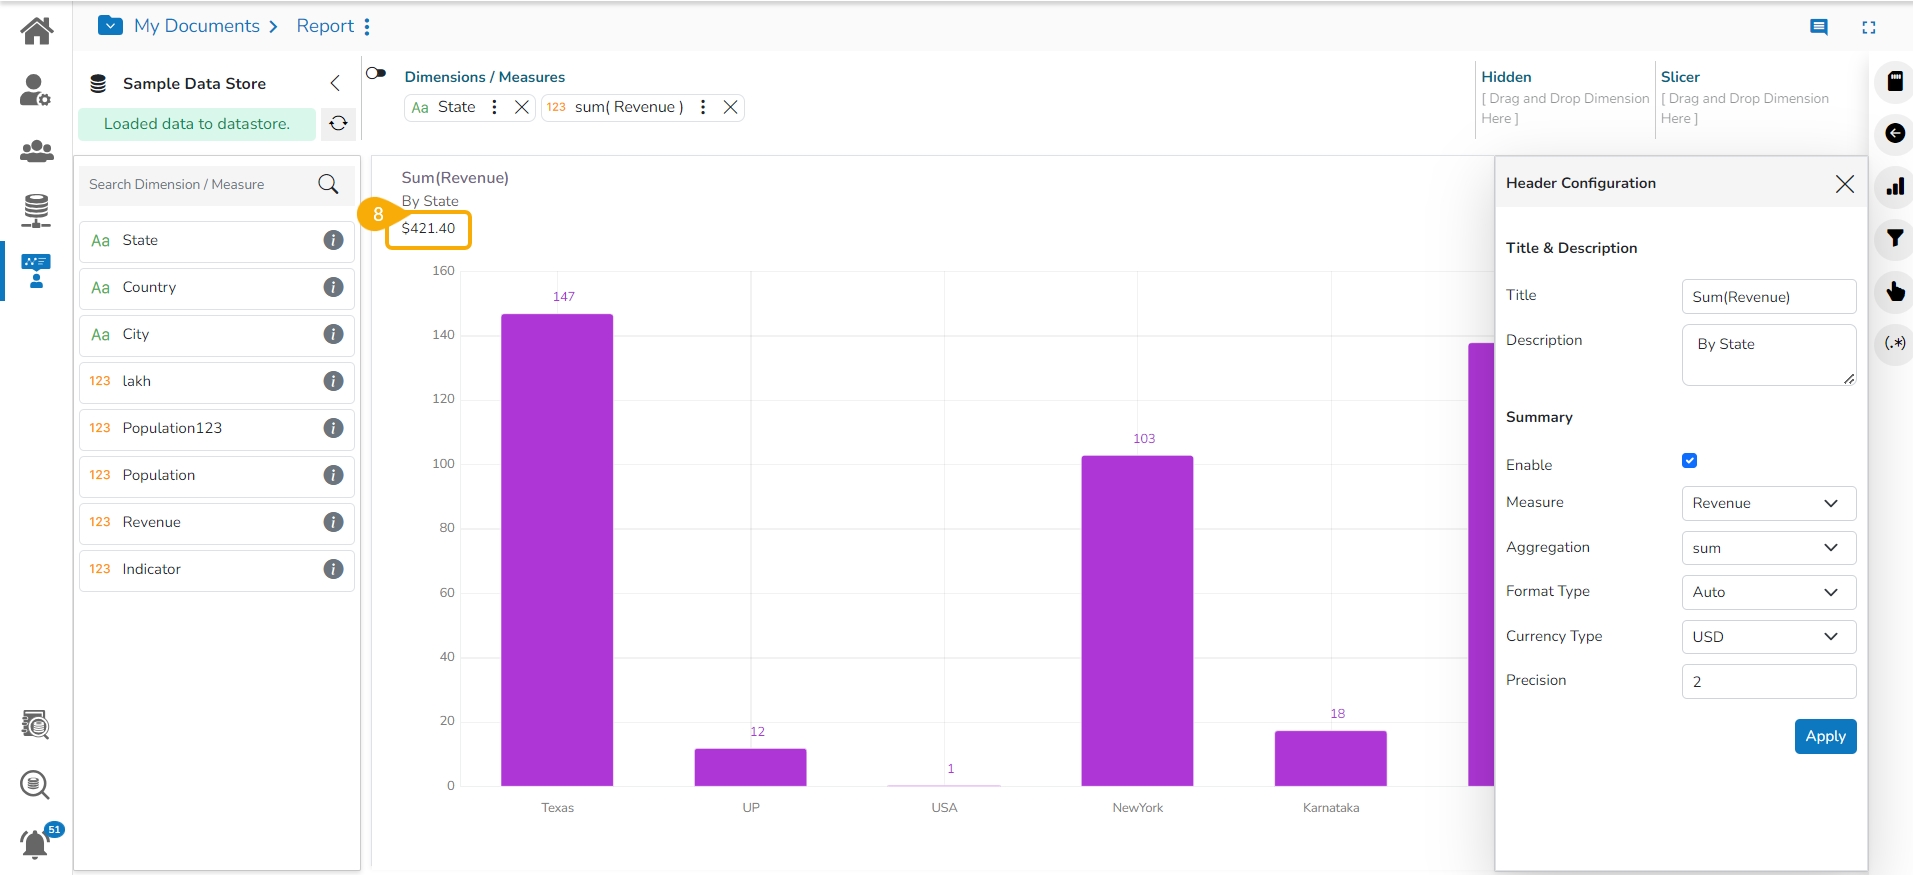Open sum(Revenue) chip options menu
The width and height of the screenshot is (1913, 875).
pos(703,107)
